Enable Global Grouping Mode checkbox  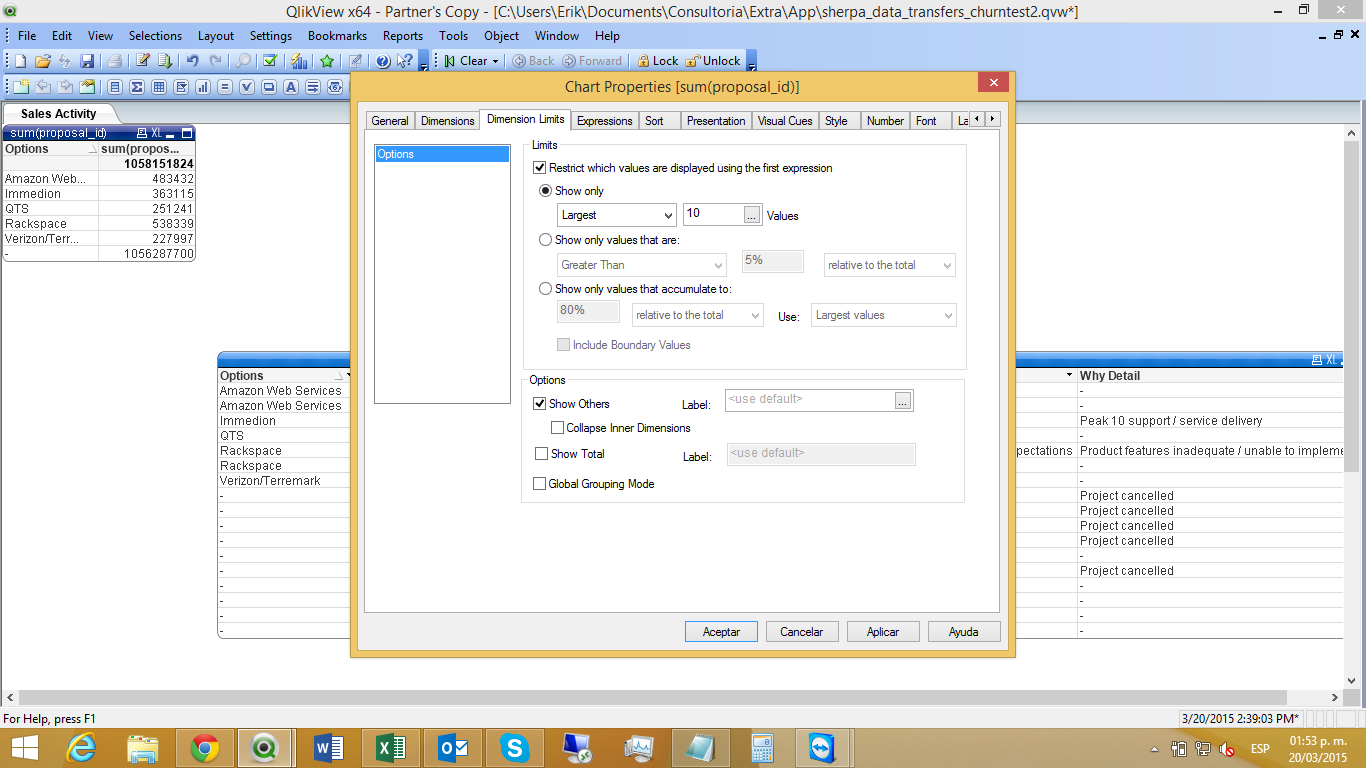540,484
